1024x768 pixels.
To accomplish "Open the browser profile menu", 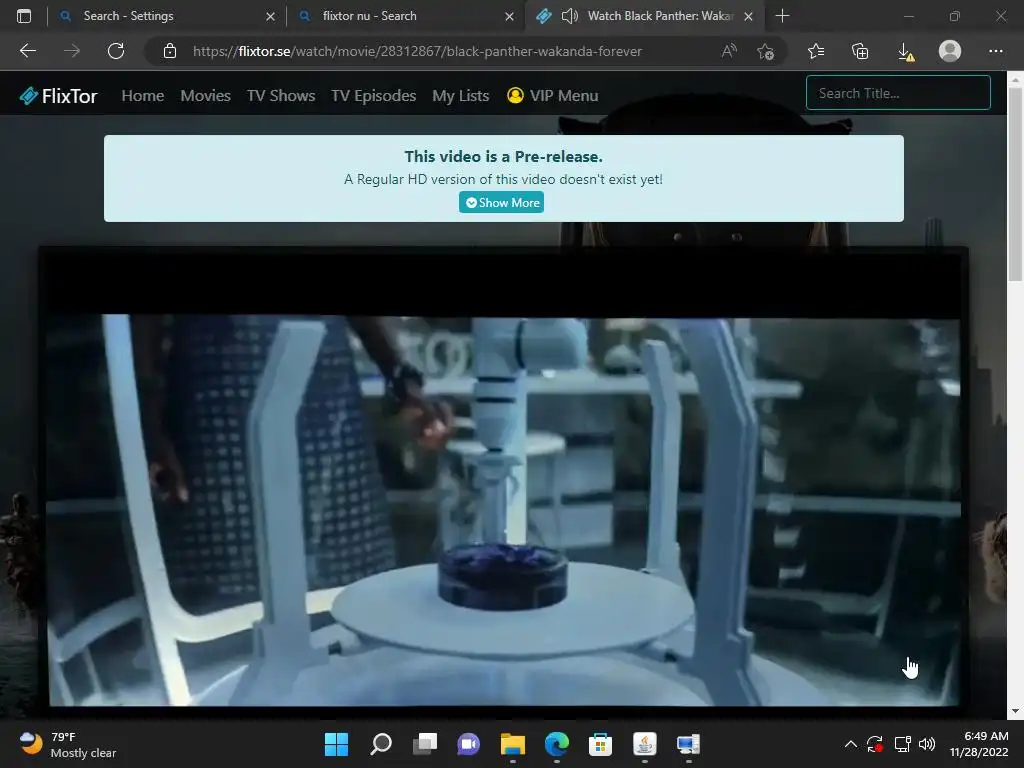I will coord(950,51).
